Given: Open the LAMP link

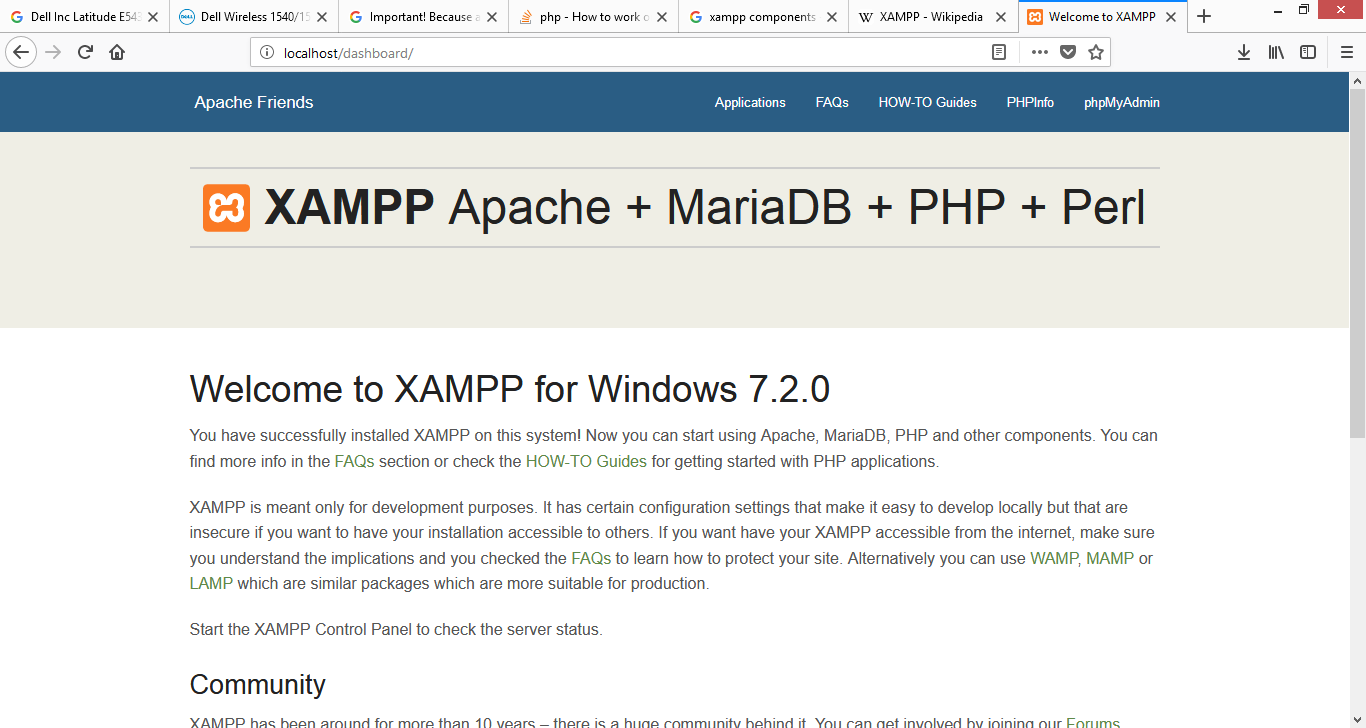Looking at the screenshot, I should tap(211, 583).
